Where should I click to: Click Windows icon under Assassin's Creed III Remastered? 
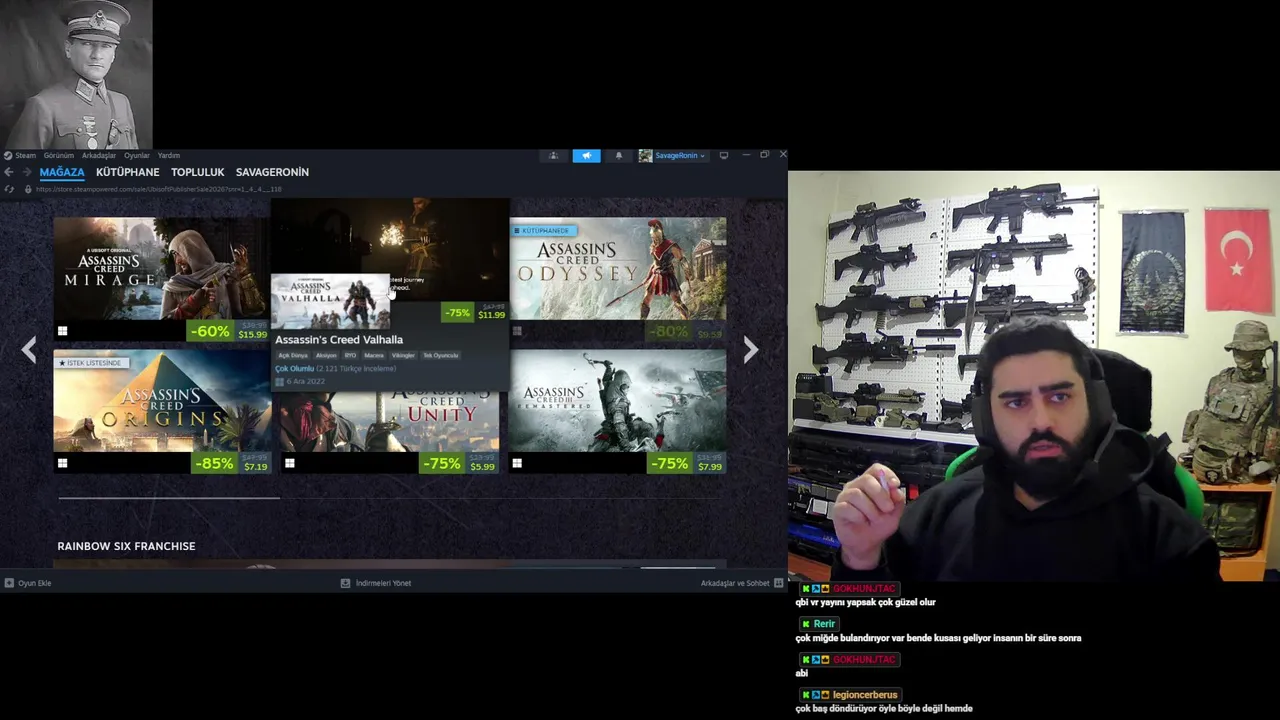click(x=516, y=463)
